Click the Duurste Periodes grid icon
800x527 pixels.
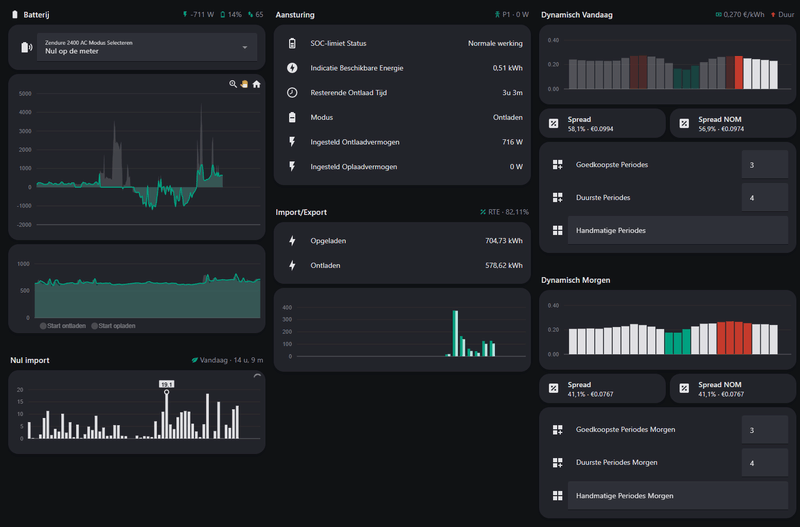click(x=557, y=198)
